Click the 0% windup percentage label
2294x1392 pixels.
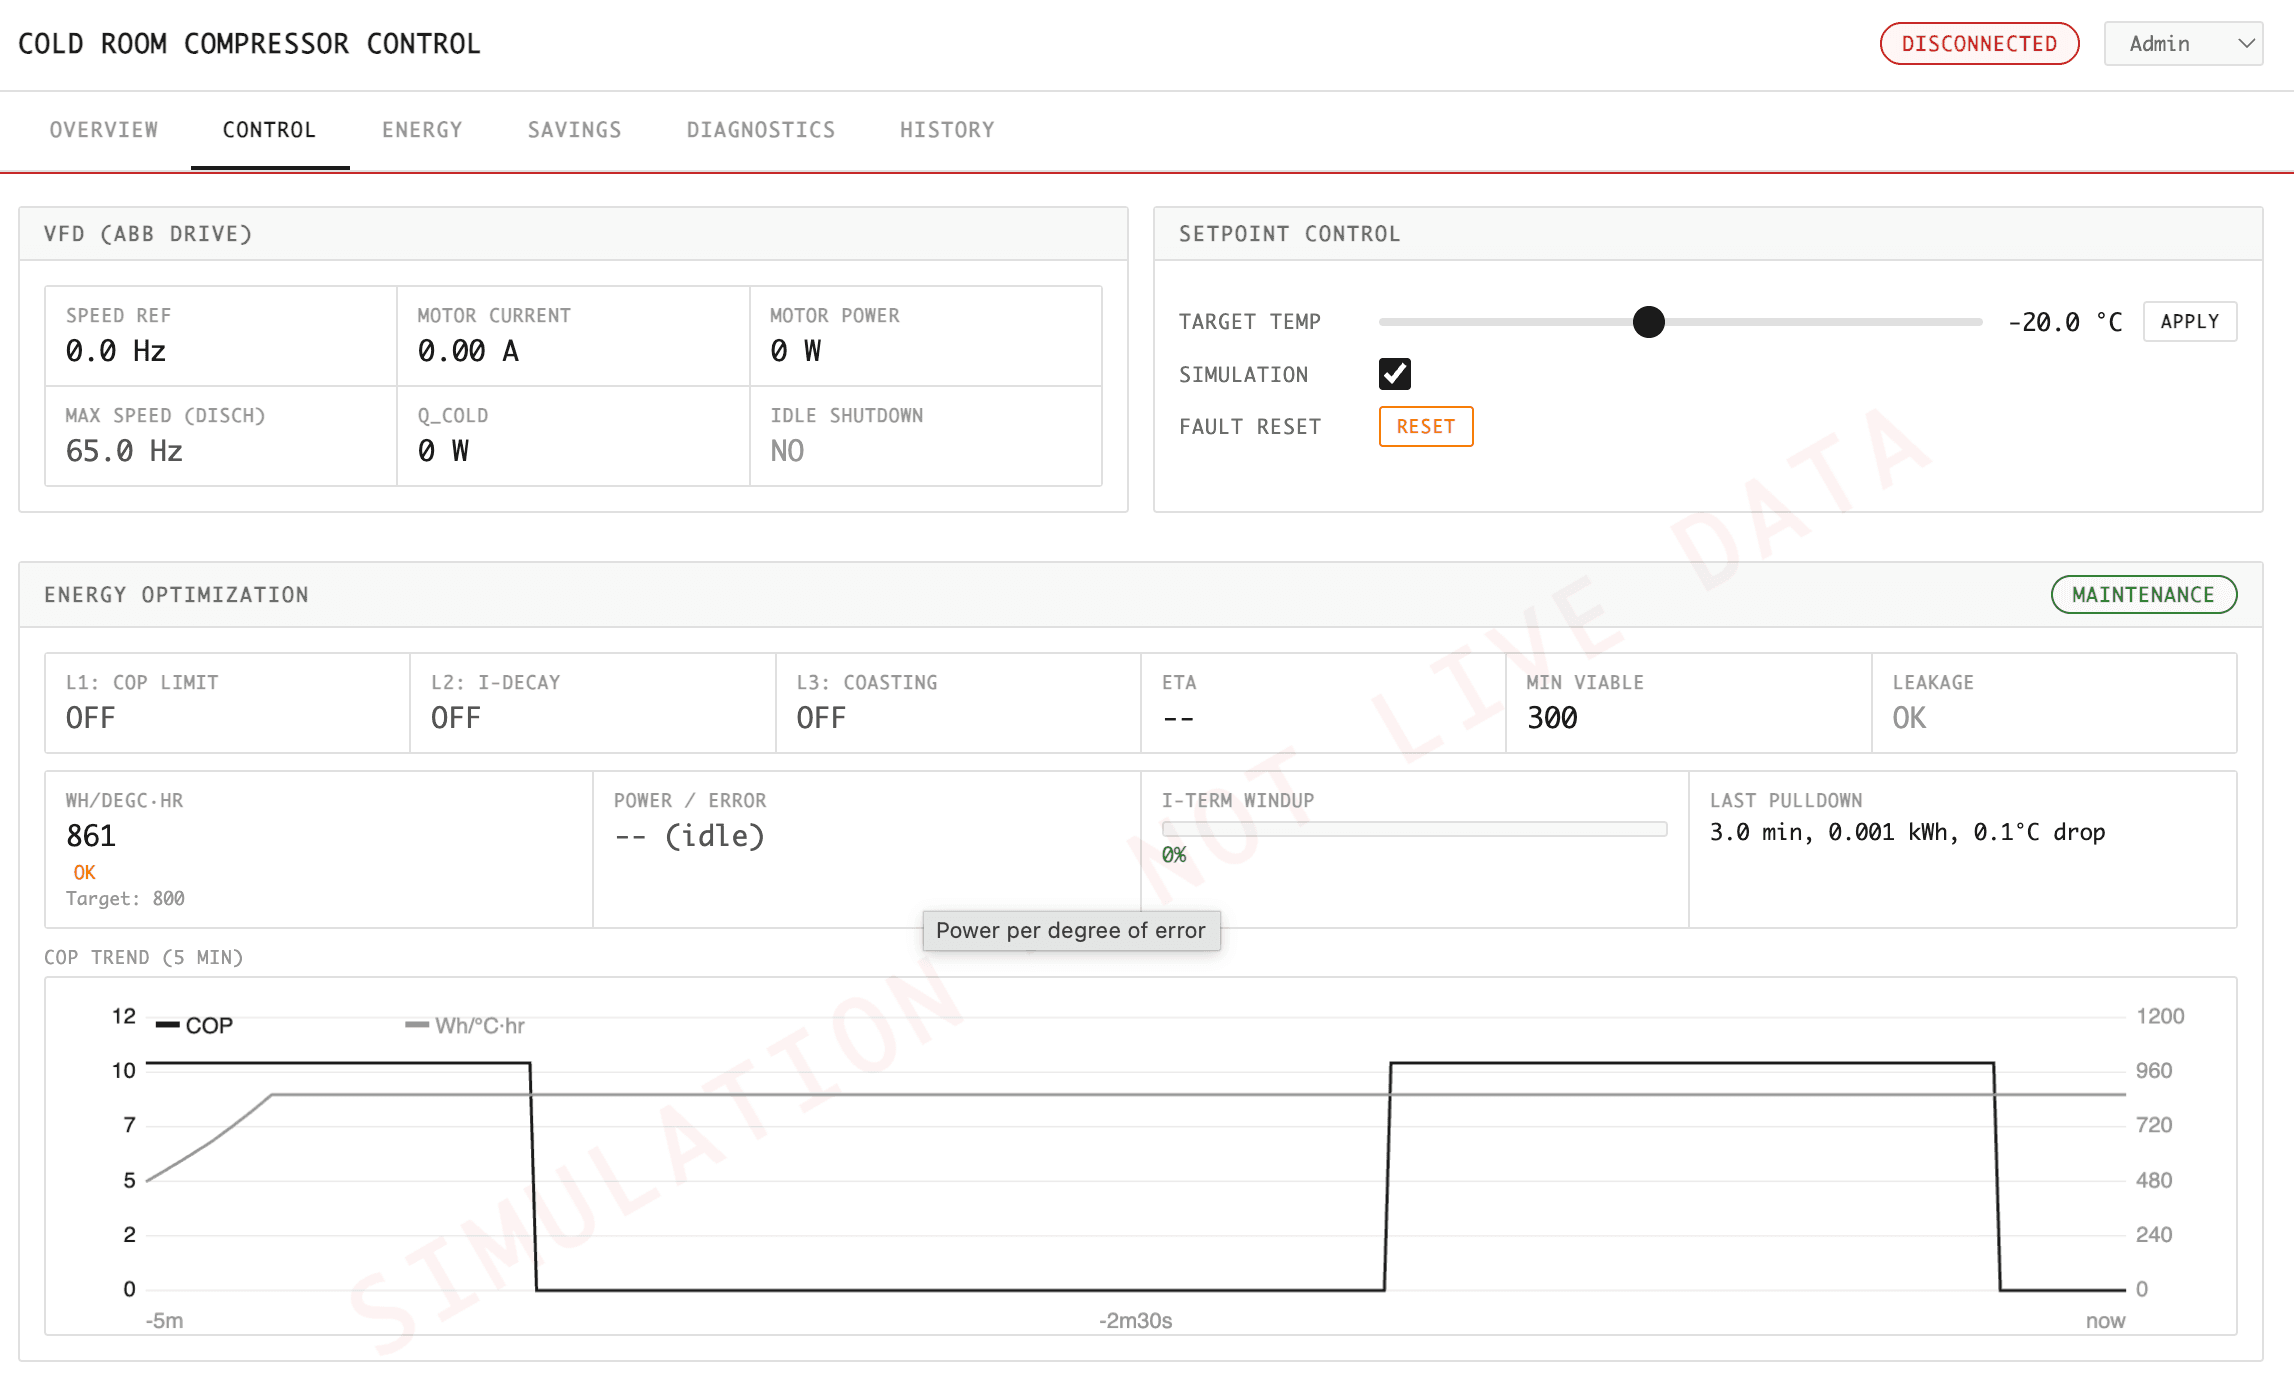coord(1174,855)
